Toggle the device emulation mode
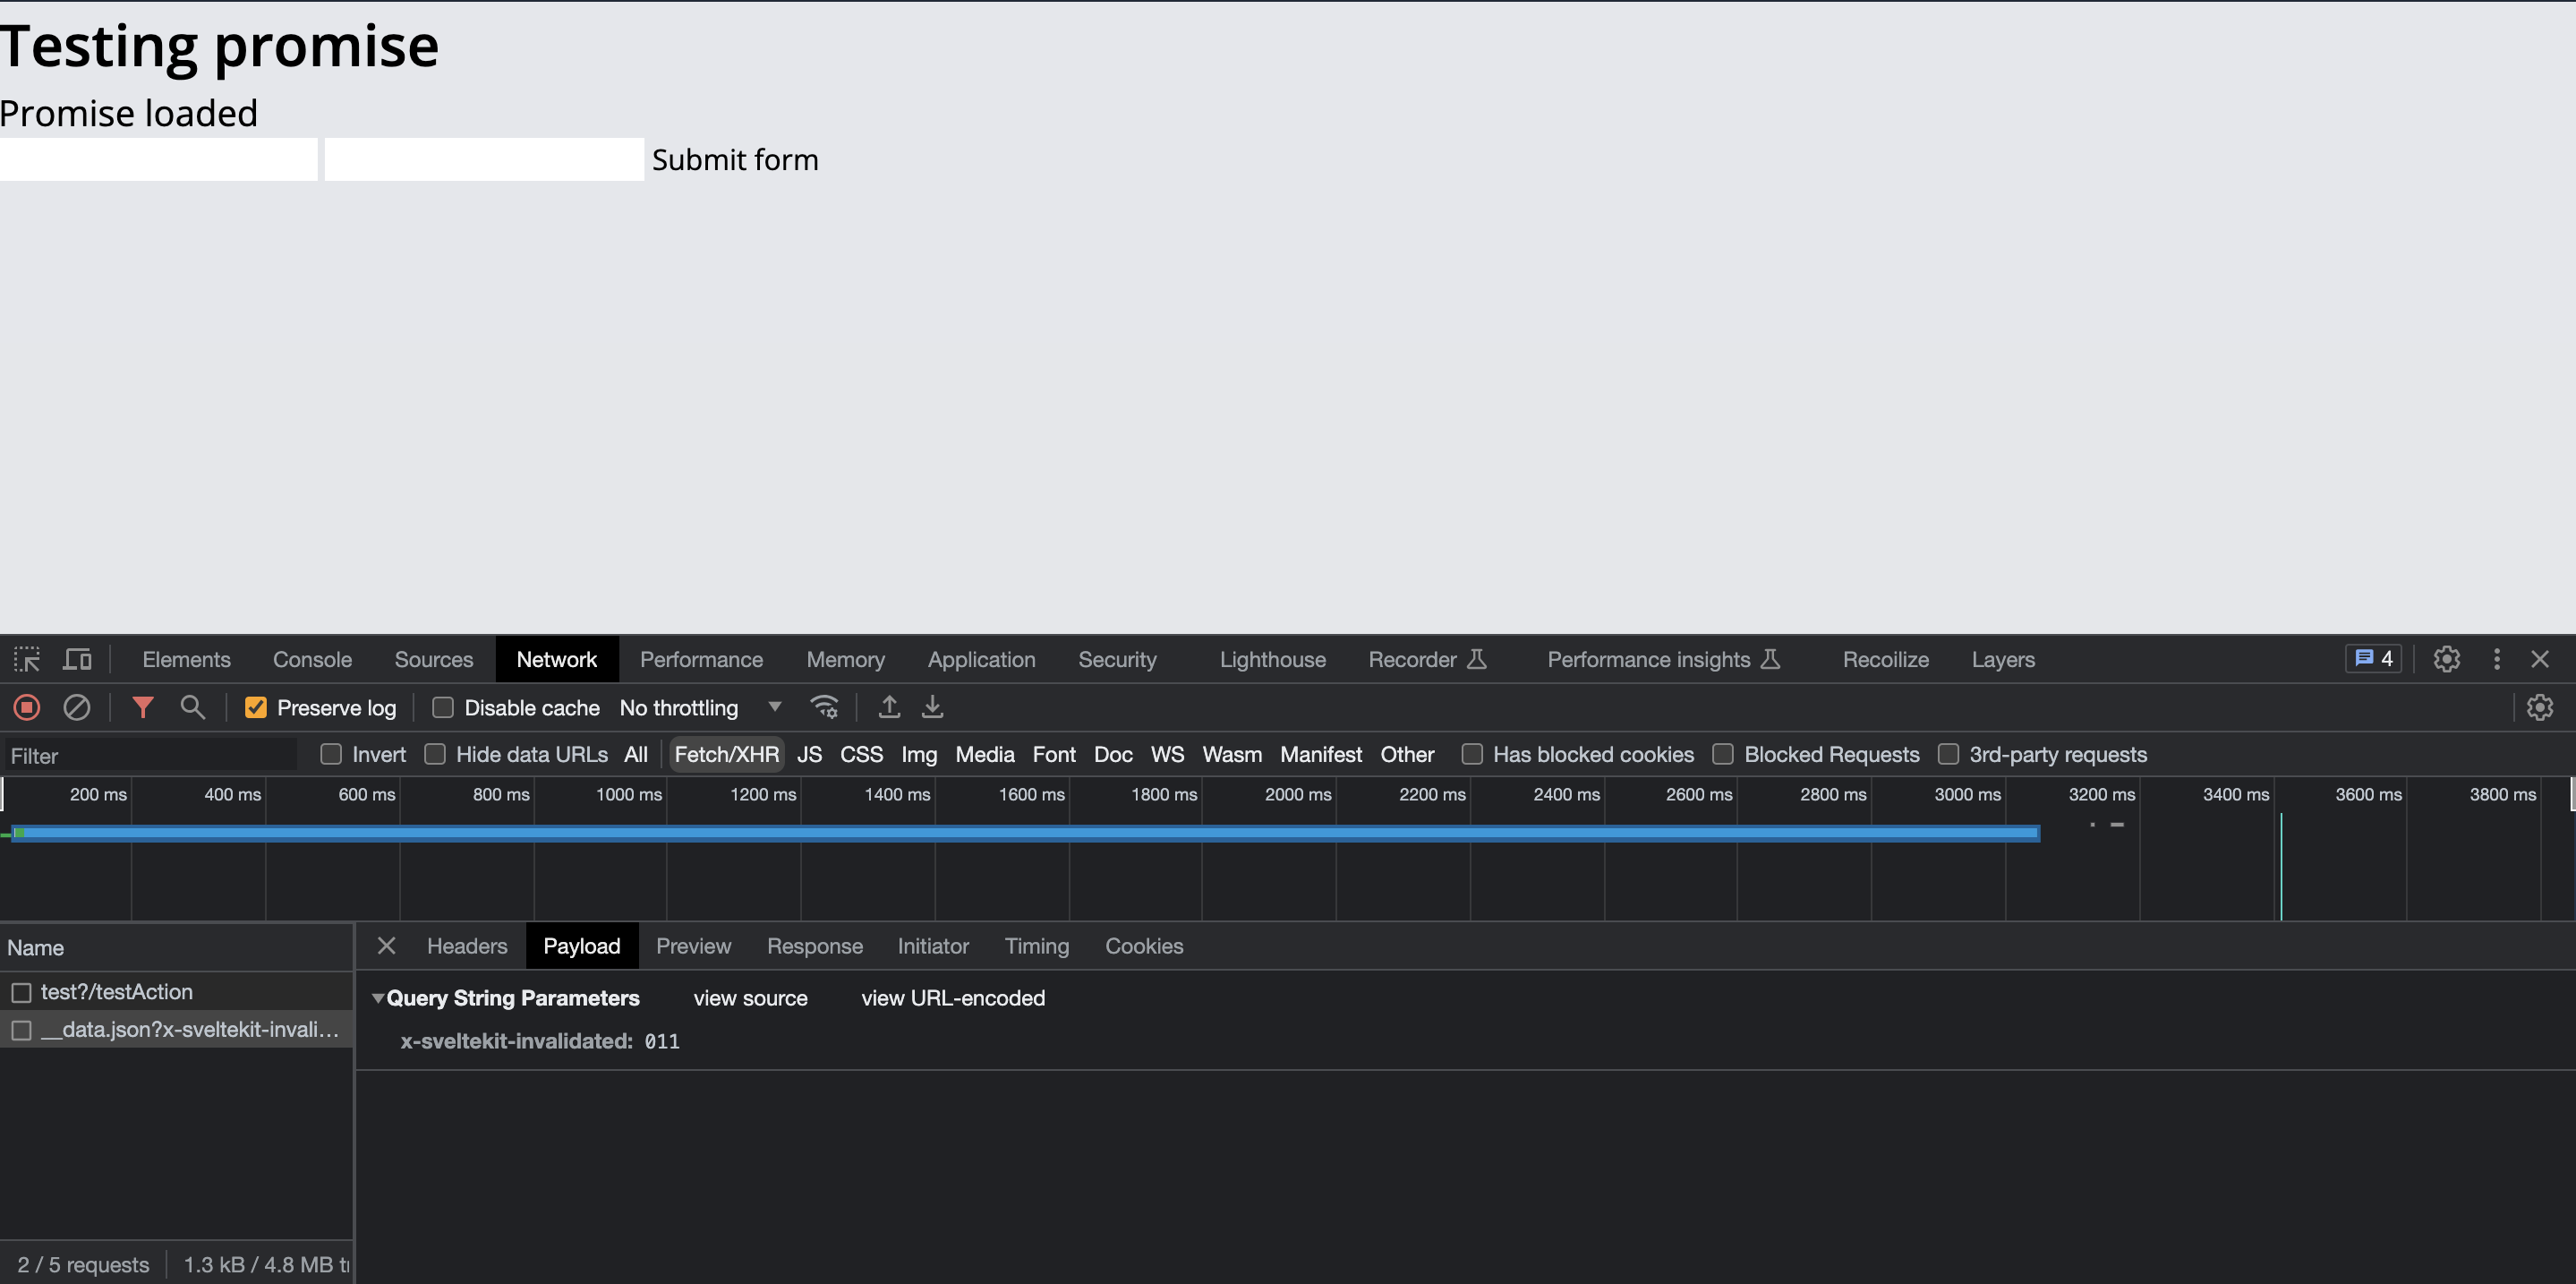 coord(77,659)
